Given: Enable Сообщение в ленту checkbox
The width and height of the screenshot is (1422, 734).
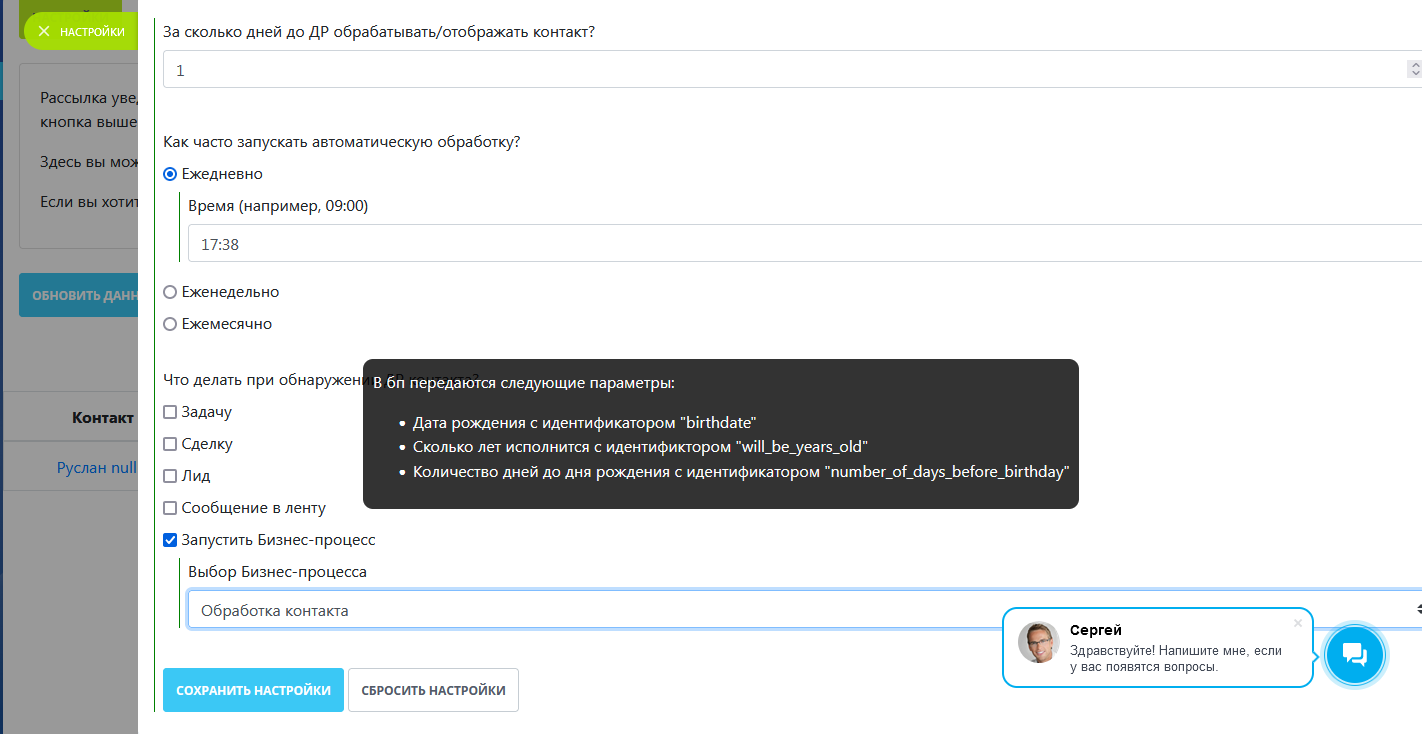Looking at the screenshot, I should coord(170,508).
